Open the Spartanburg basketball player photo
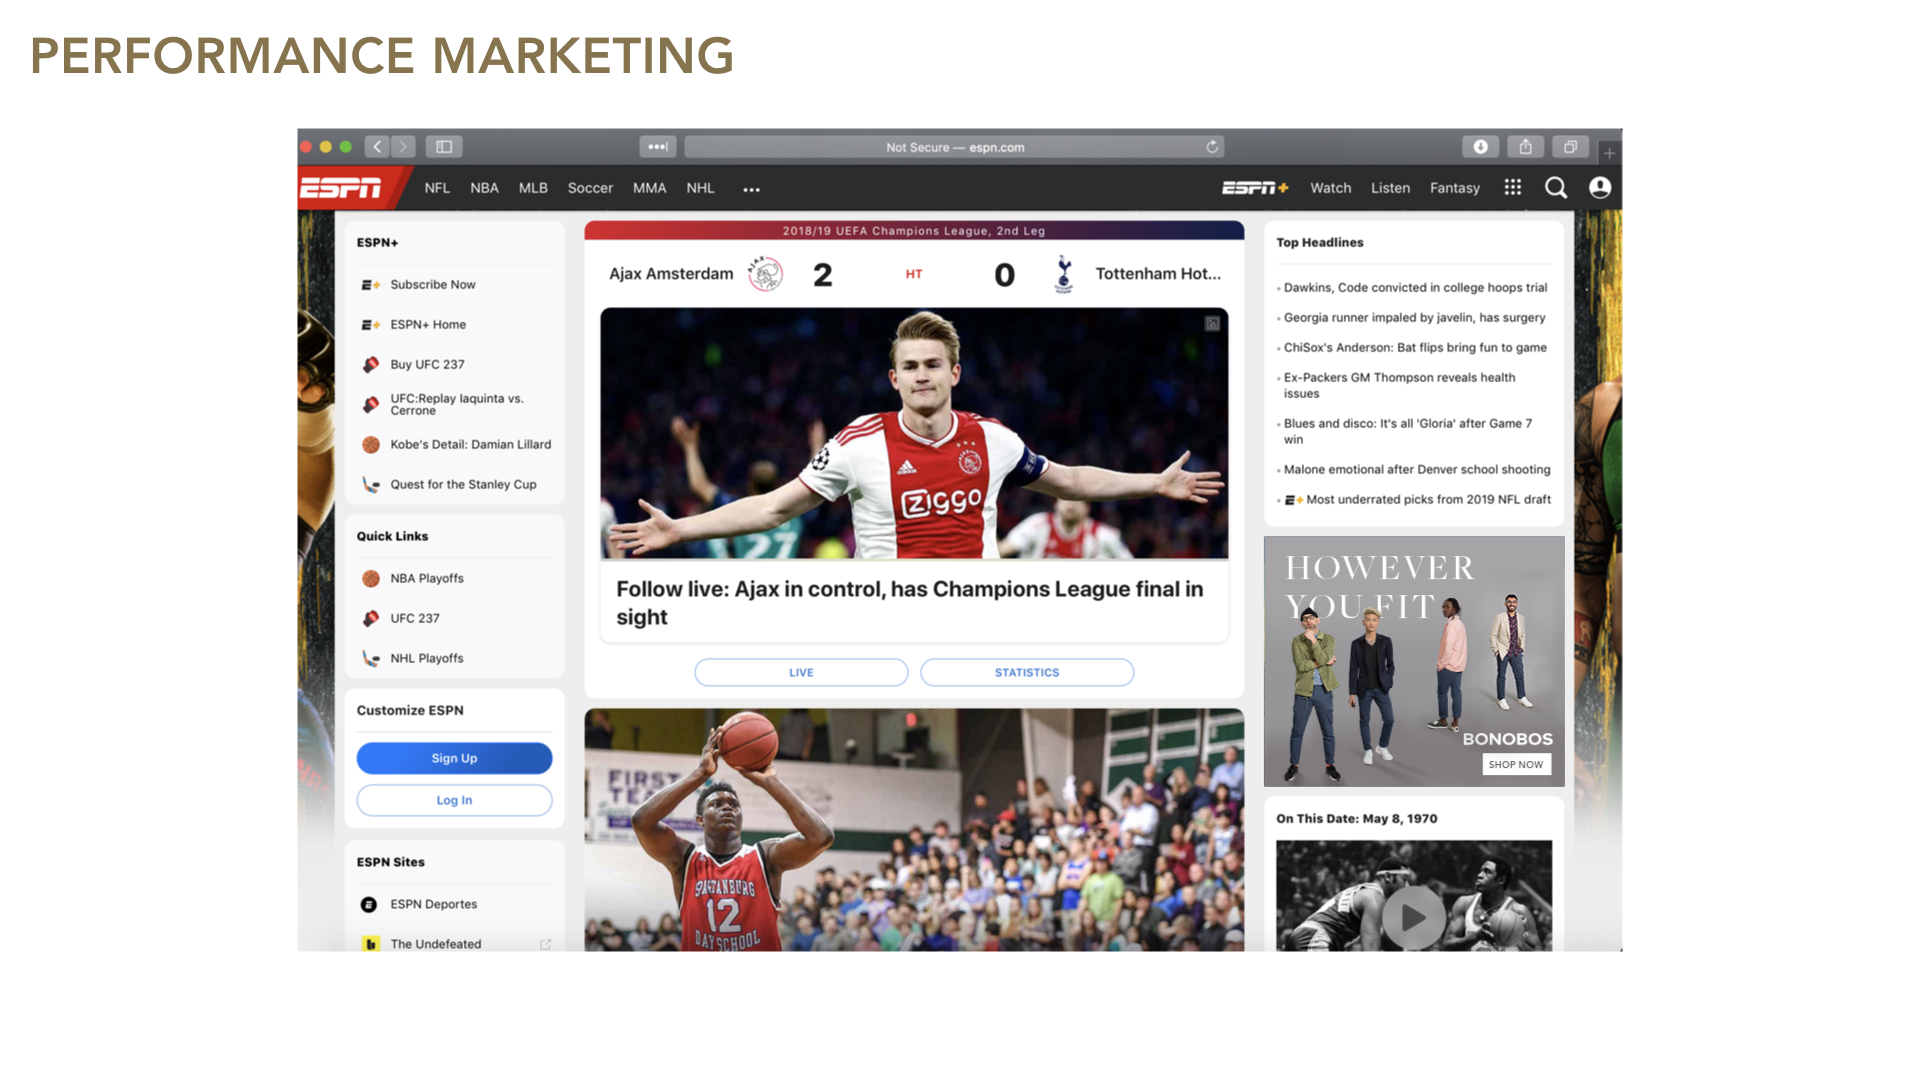 914,830
